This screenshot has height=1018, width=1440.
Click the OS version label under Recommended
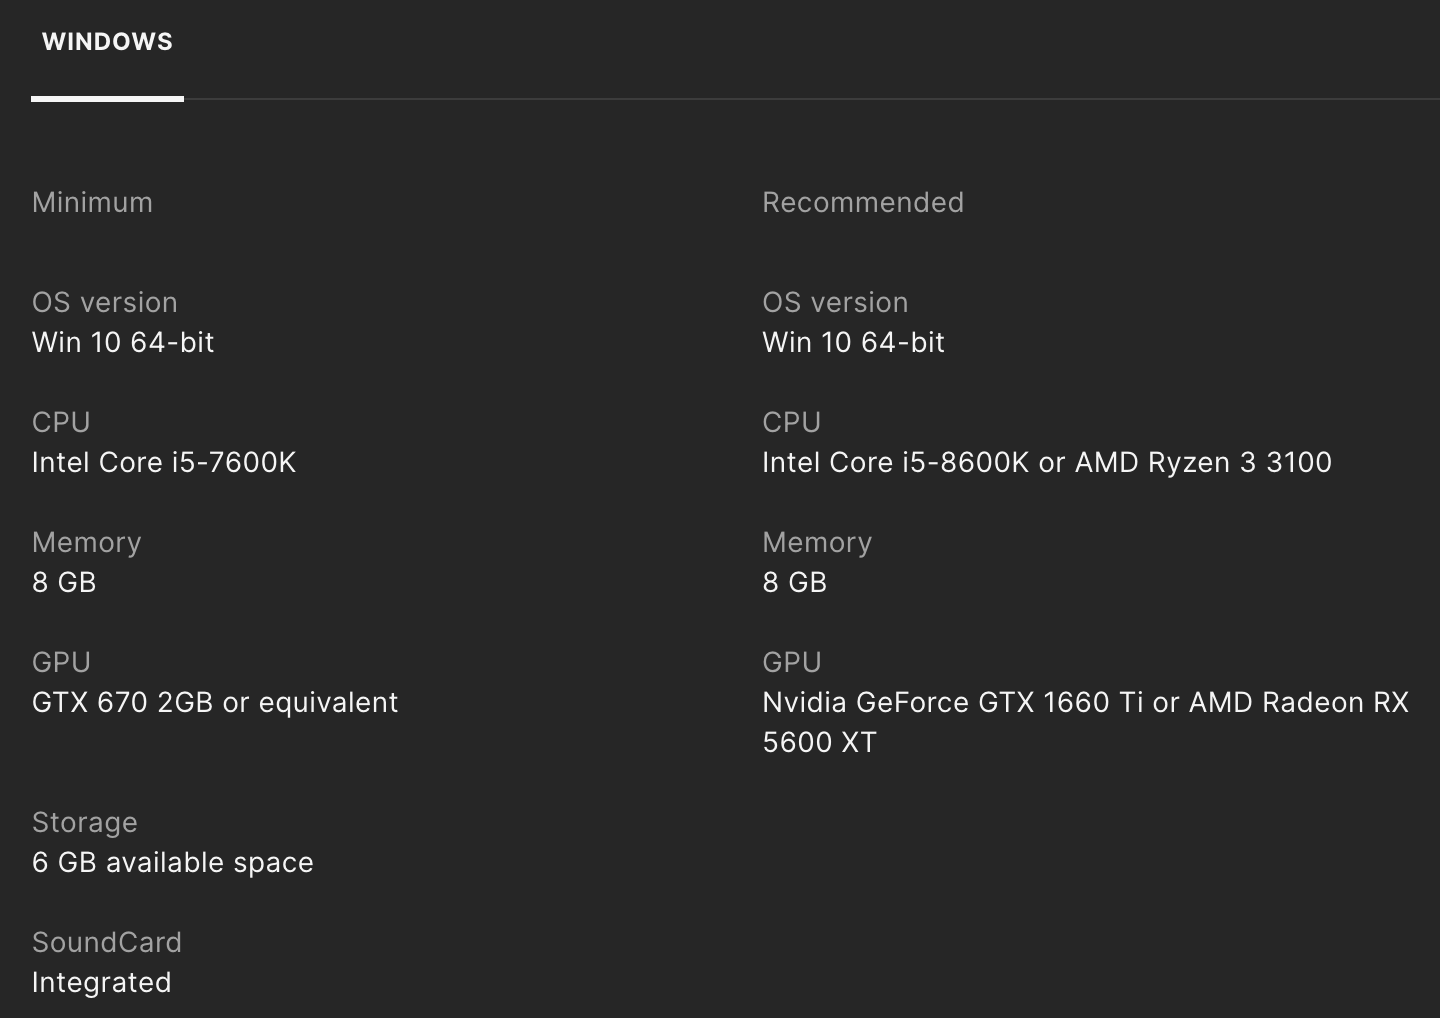tap(835, 303)
